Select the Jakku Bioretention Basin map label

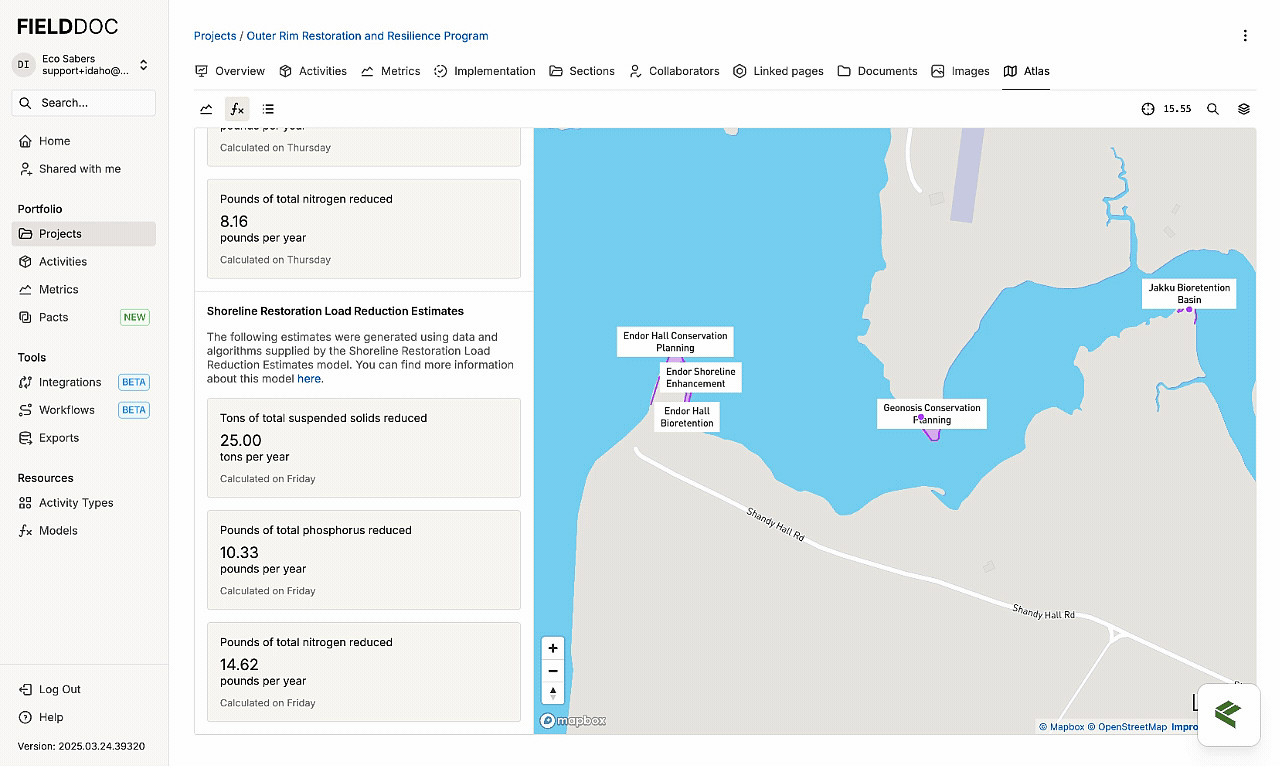[1189, 293]
